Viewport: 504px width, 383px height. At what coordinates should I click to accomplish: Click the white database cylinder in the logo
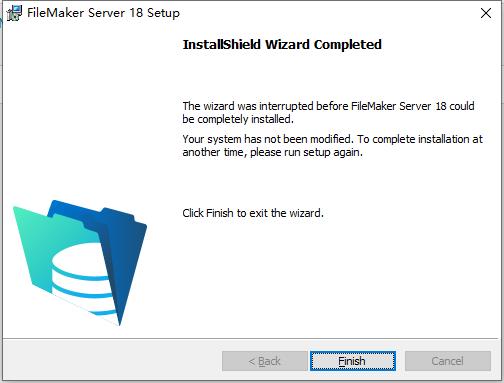pyautogui.click(x=83, y=278)
